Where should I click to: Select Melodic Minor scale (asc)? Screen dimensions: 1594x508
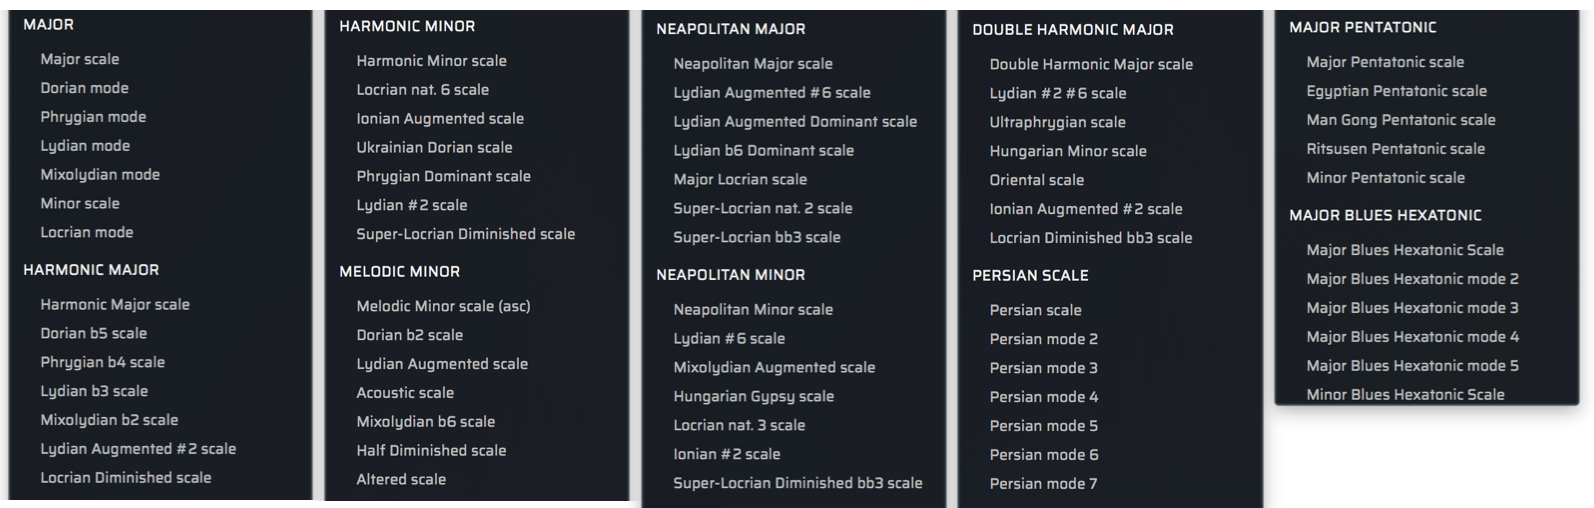coord(443,306)
